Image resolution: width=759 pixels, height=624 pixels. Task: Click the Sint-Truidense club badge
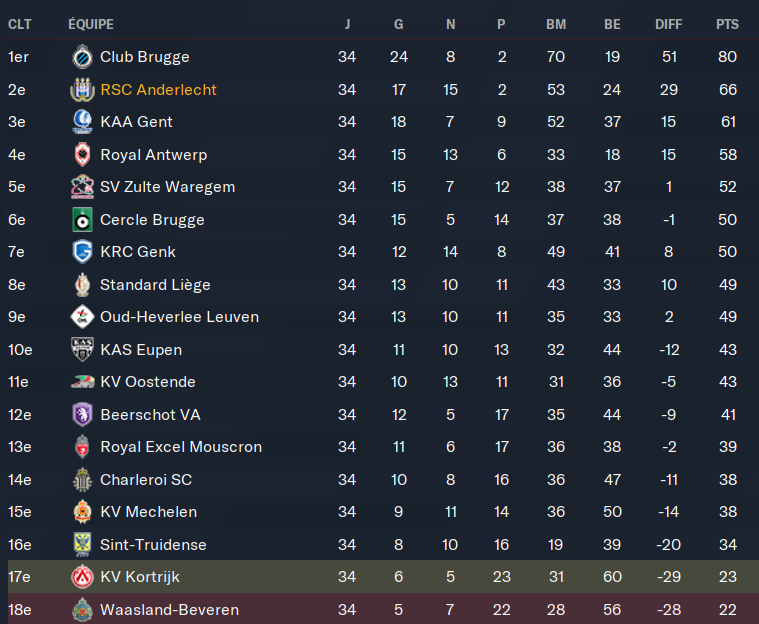81,545
